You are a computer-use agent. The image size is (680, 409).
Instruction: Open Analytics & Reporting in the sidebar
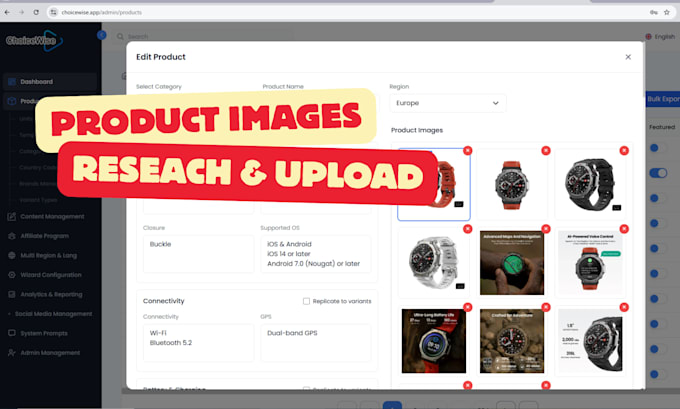50,294
